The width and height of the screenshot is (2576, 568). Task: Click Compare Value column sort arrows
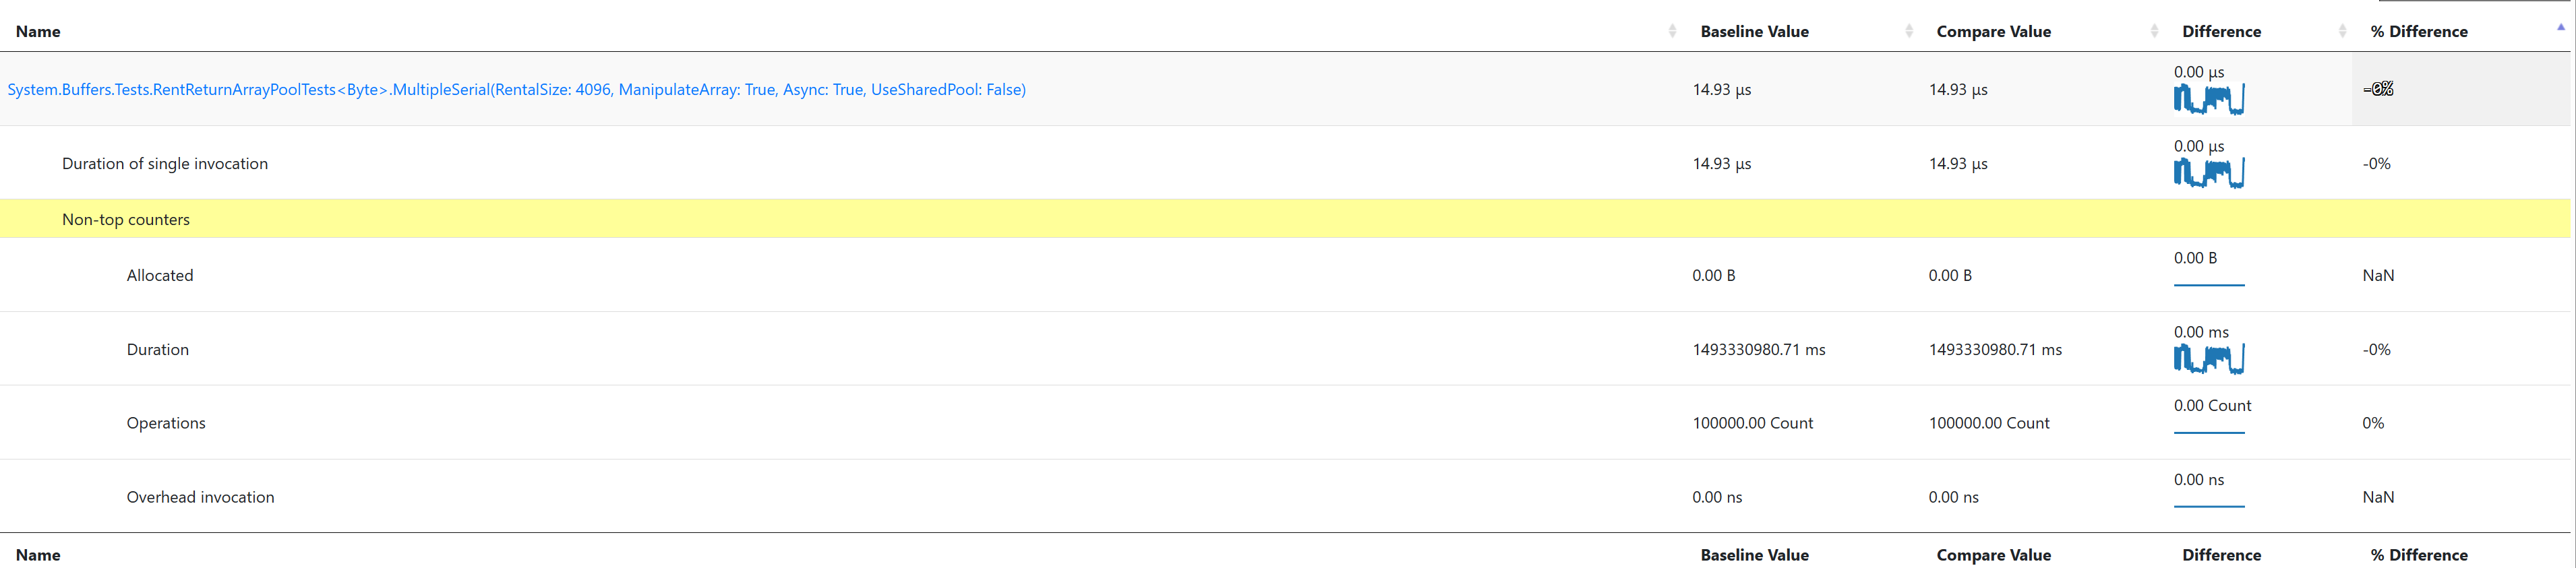(2154, 31)
